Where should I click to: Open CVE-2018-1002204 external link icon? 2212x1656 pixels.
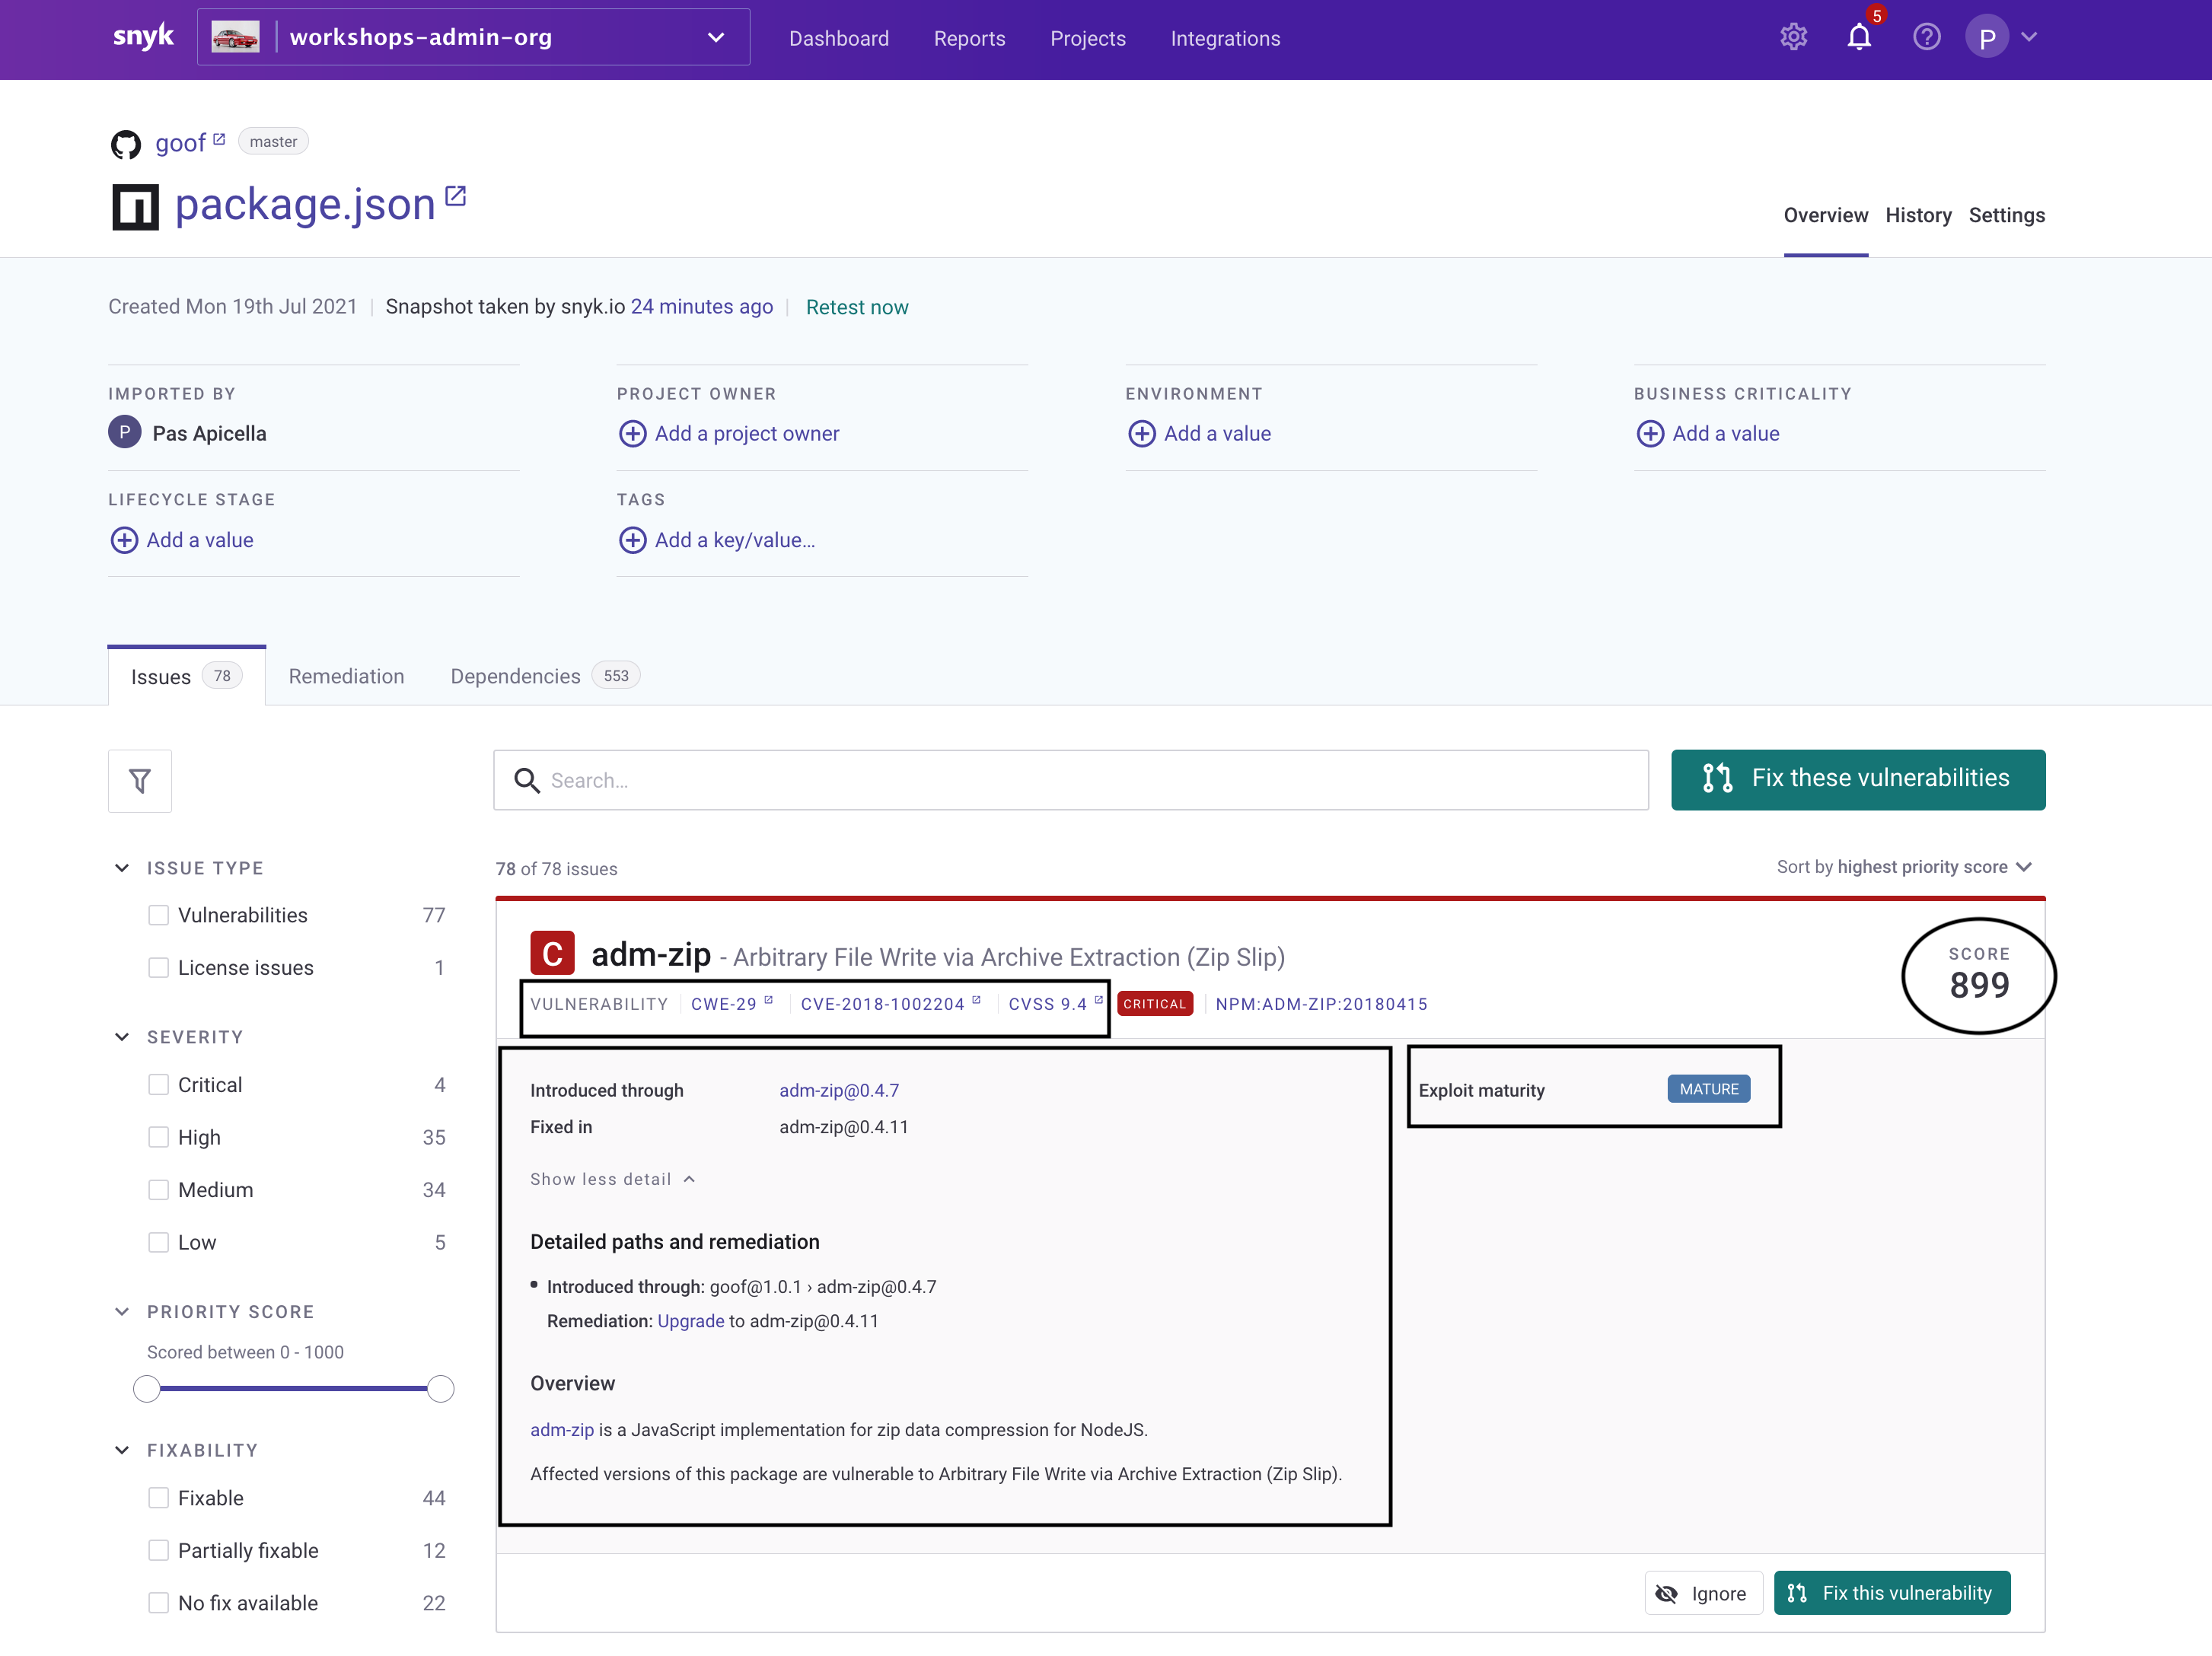coord(976,1000)
